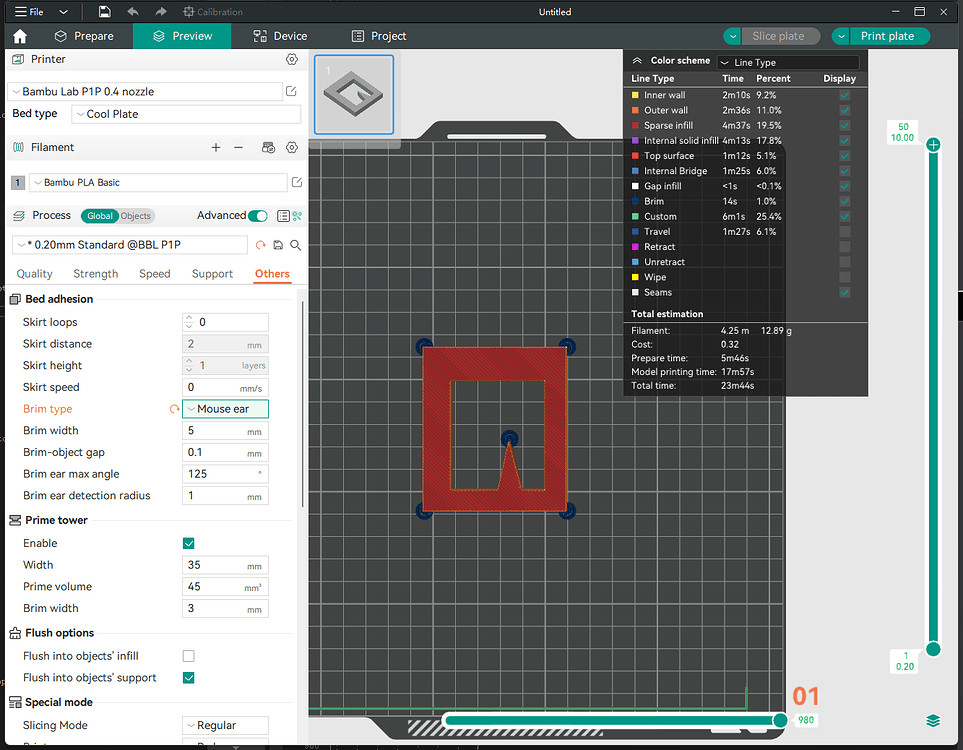Show Retract points in the legend
The image size is (963, 750).
pos(844,247)
